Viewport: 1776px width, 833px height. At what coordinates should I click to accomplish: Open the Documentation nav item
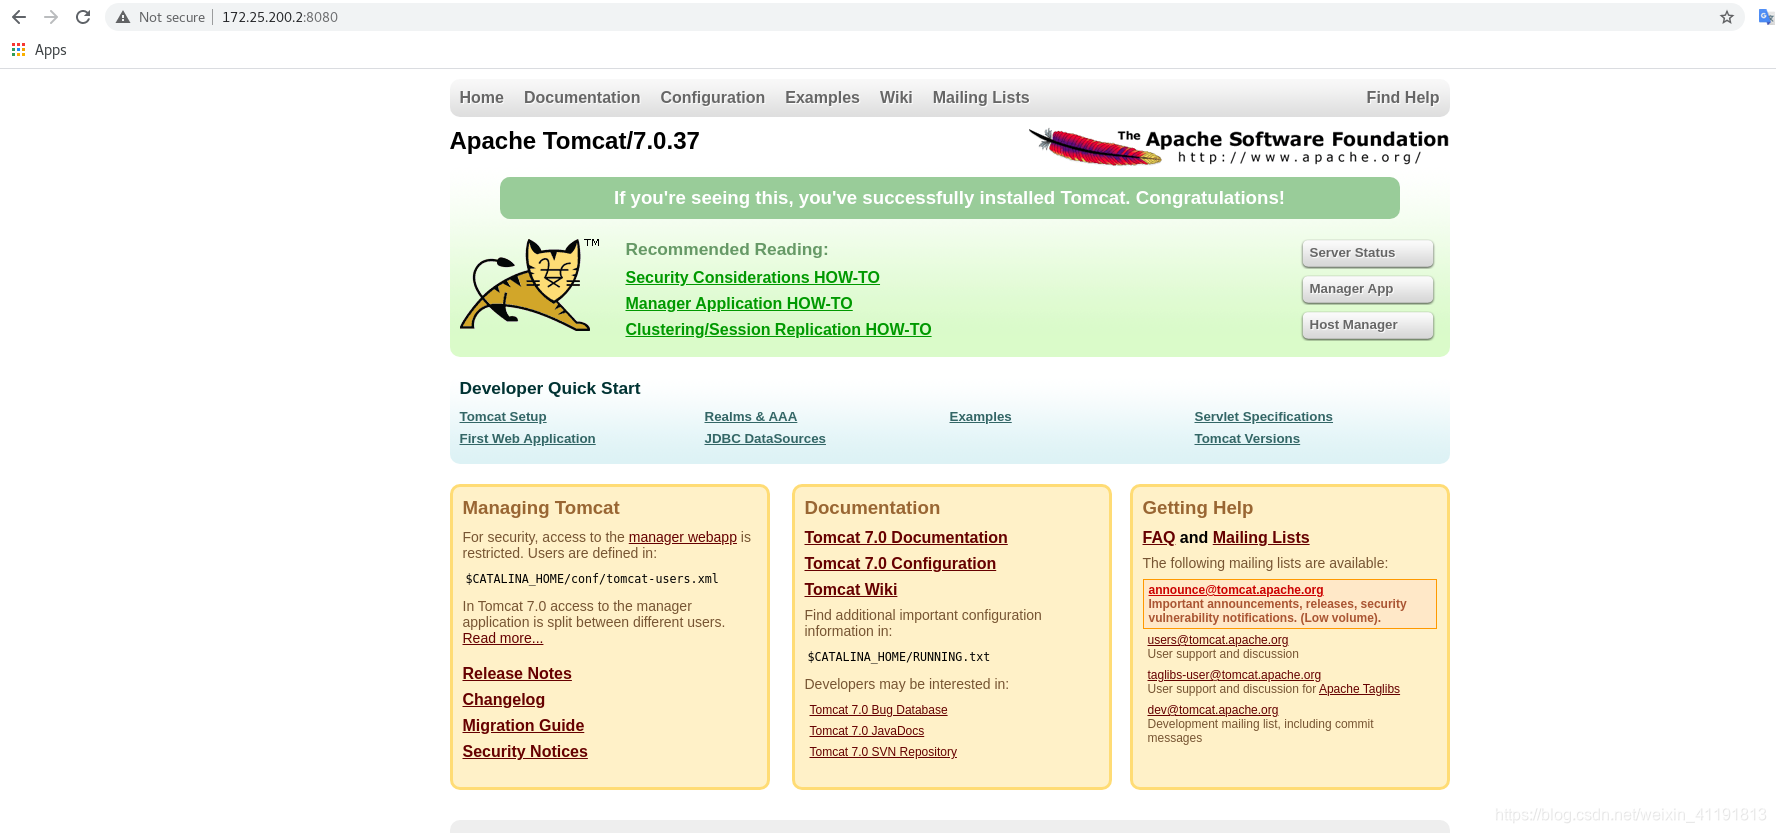[582, 97]
